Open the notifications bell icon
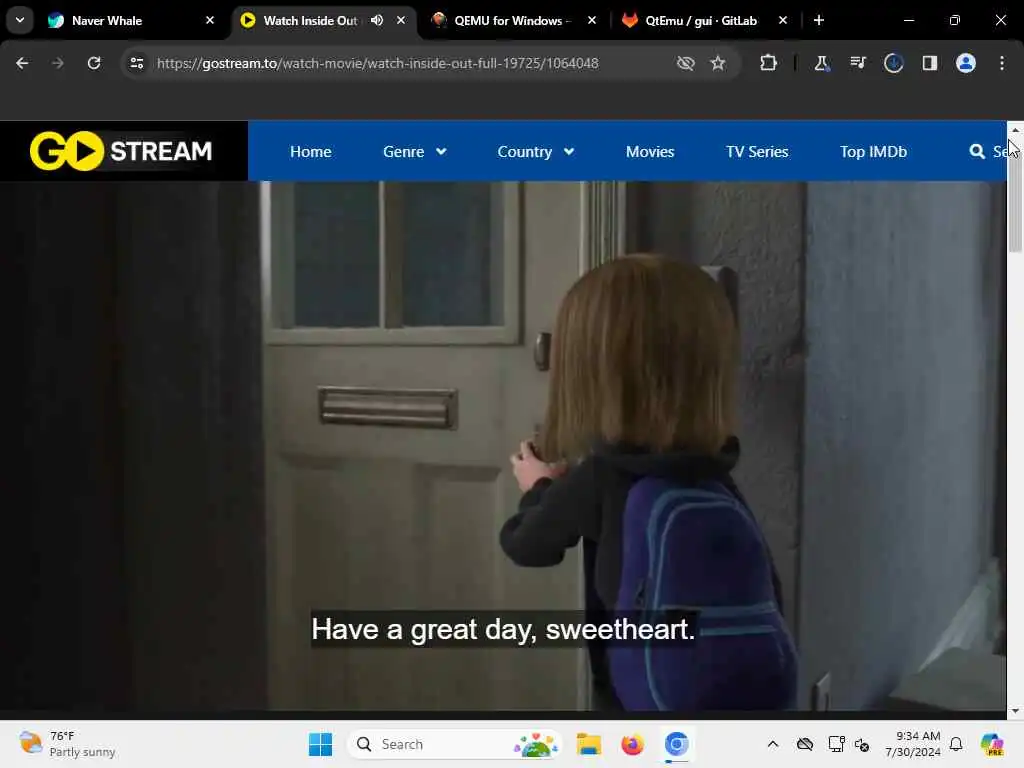The width and height of the screenshot is (1024, 768). pyautogui.click(x=956, y=744)
